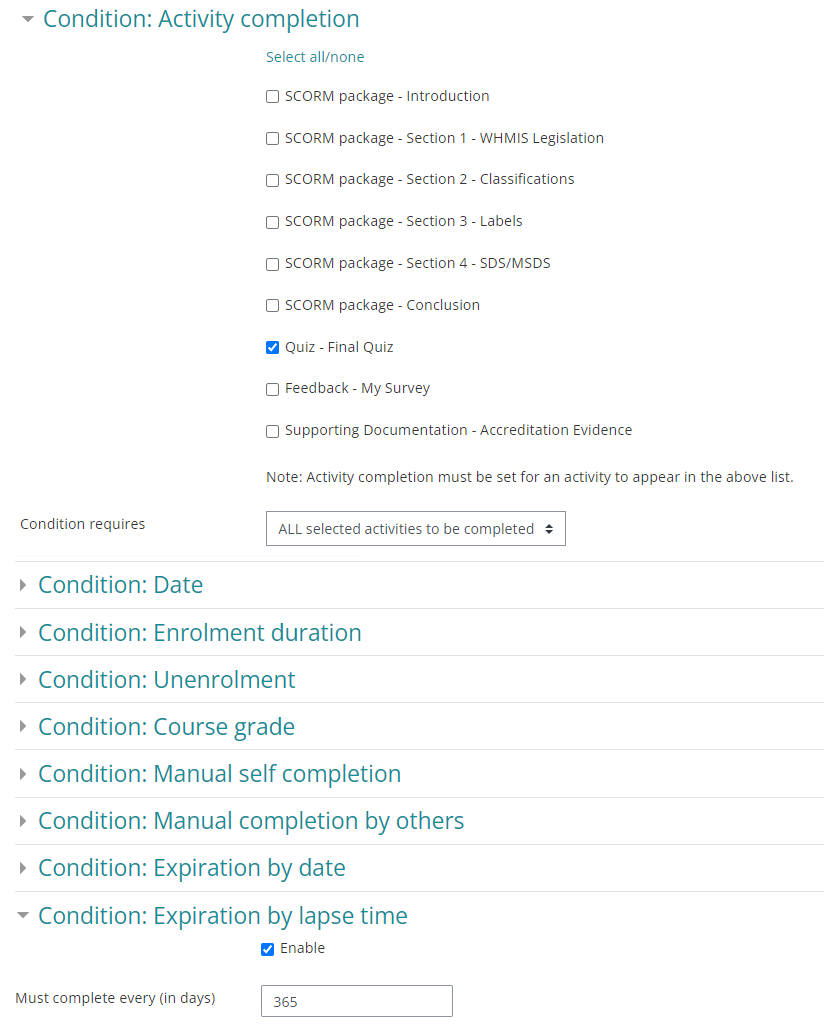Click Select all/none link

(x=315, y=57)
